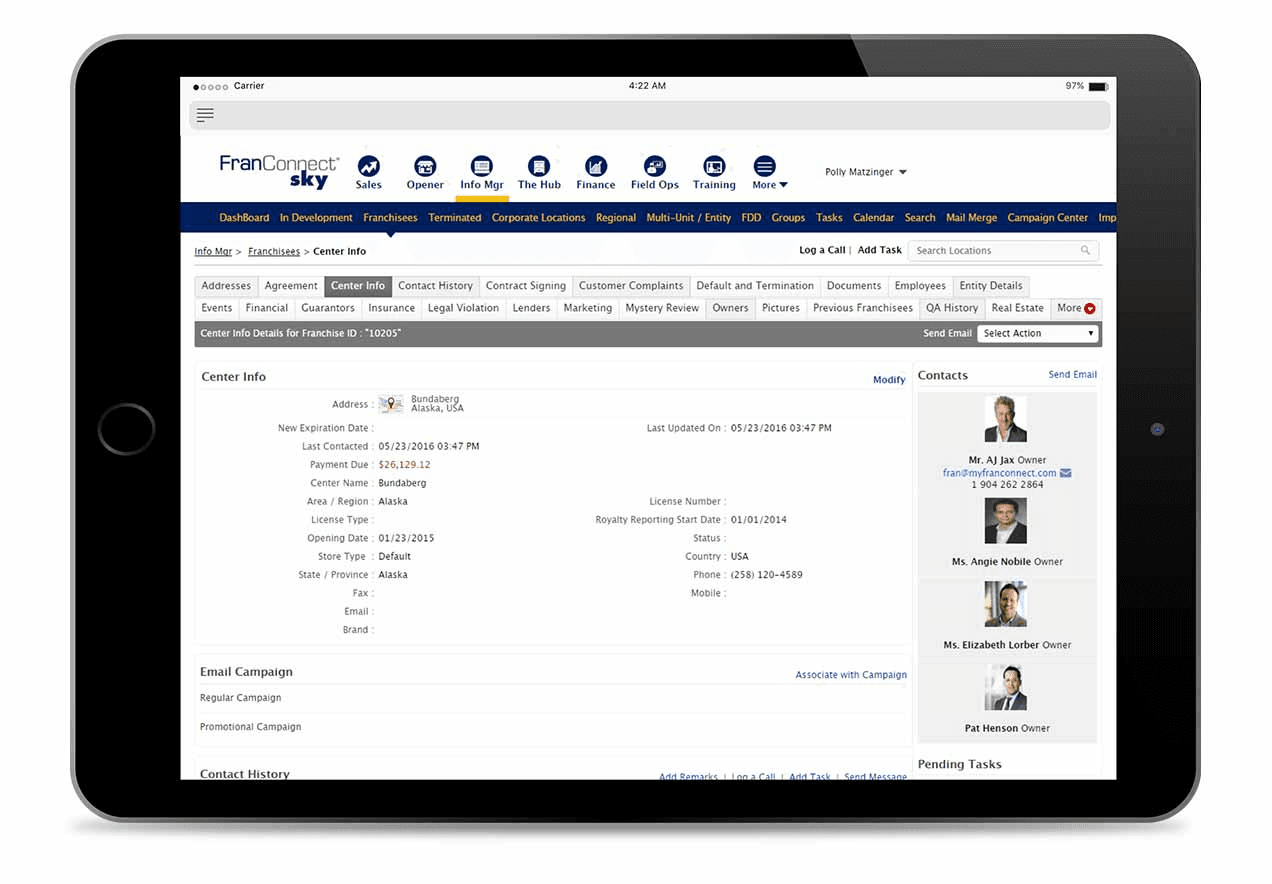Click Associate with Campaign link
1272x884 pixels.
[x=851, y=675]
